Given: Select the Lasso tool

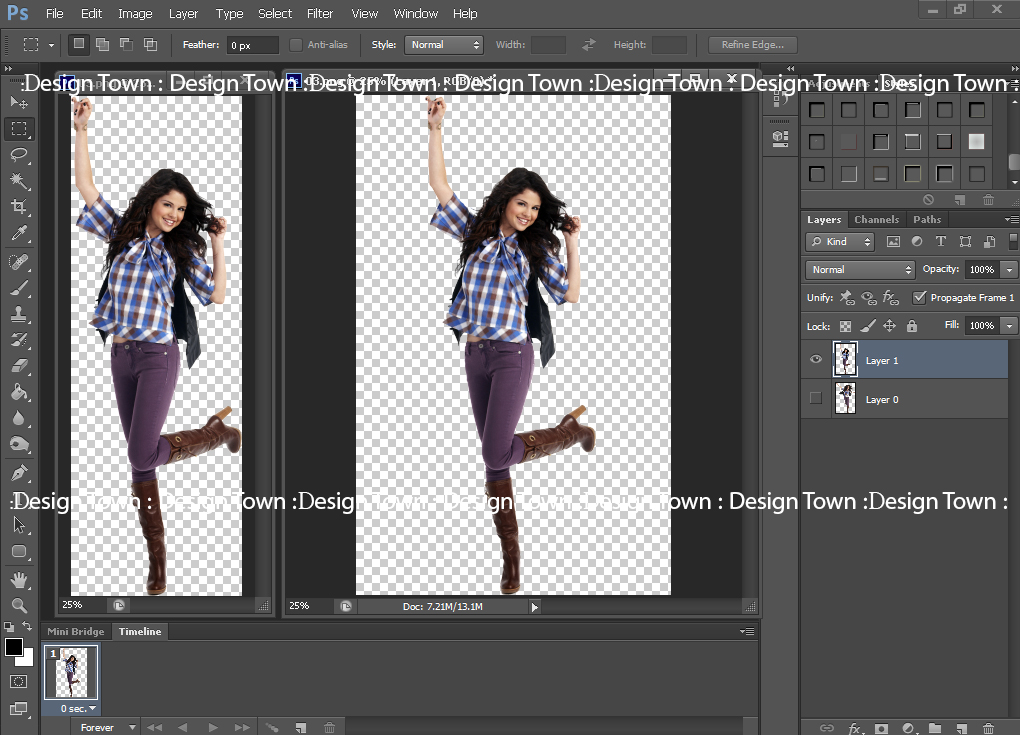Looking at the screenshot, I should pos(18,154).
